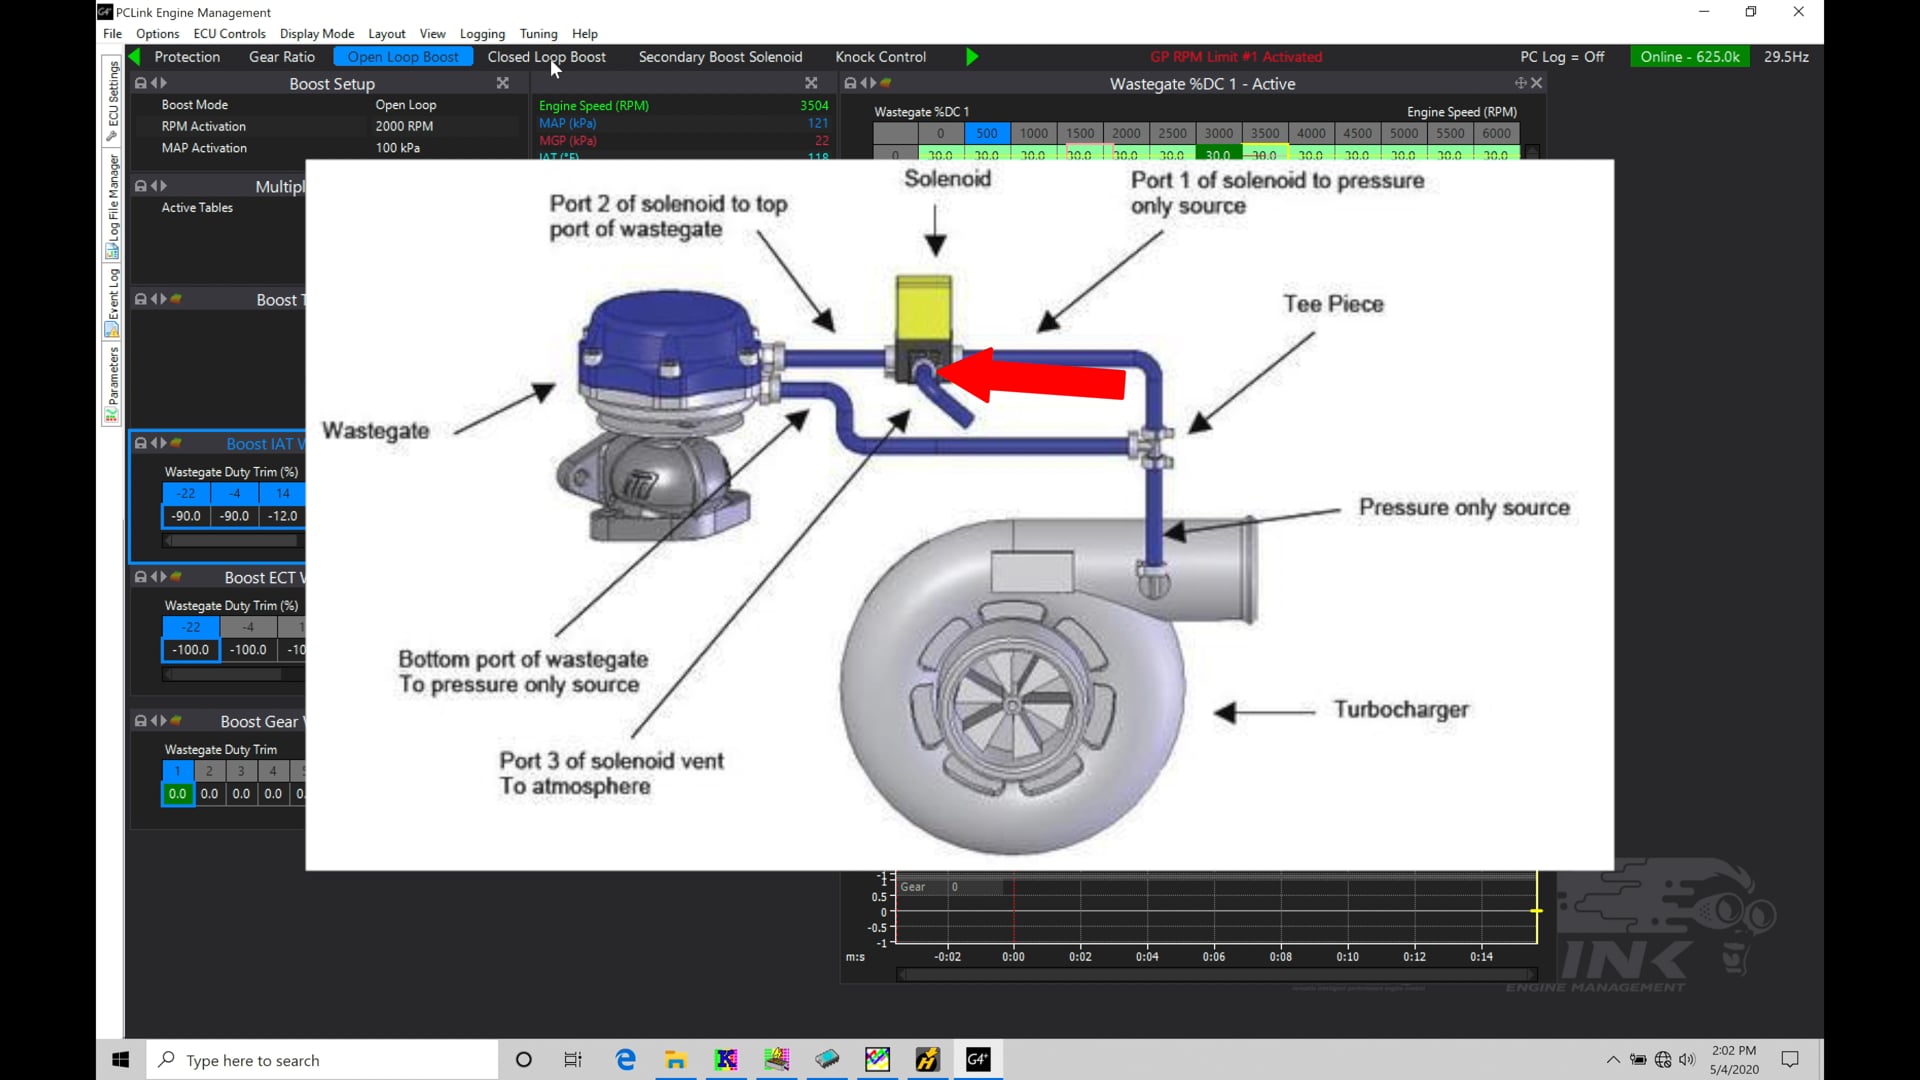Click the right arrow on Boost Setup header

163,83
